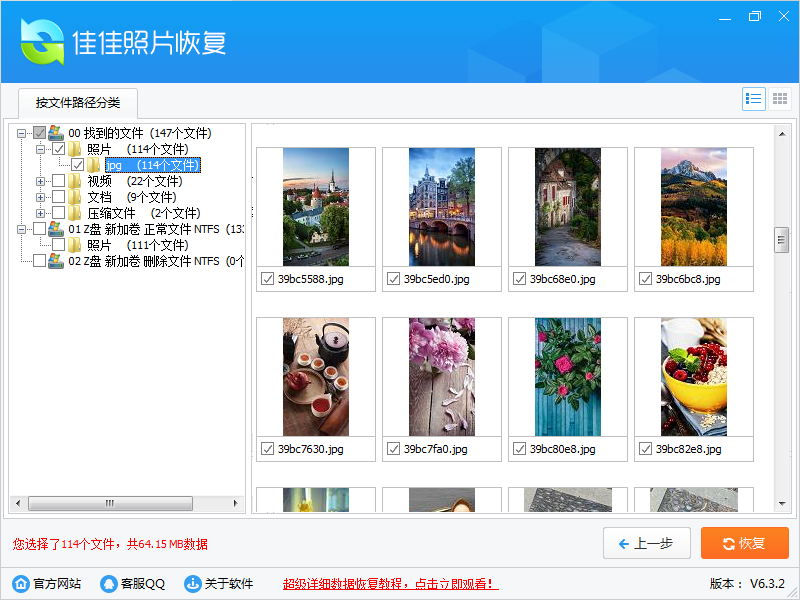Click the 客服QQ icon
This screenshot has width=800, height=600.
[x=109, y=584]
